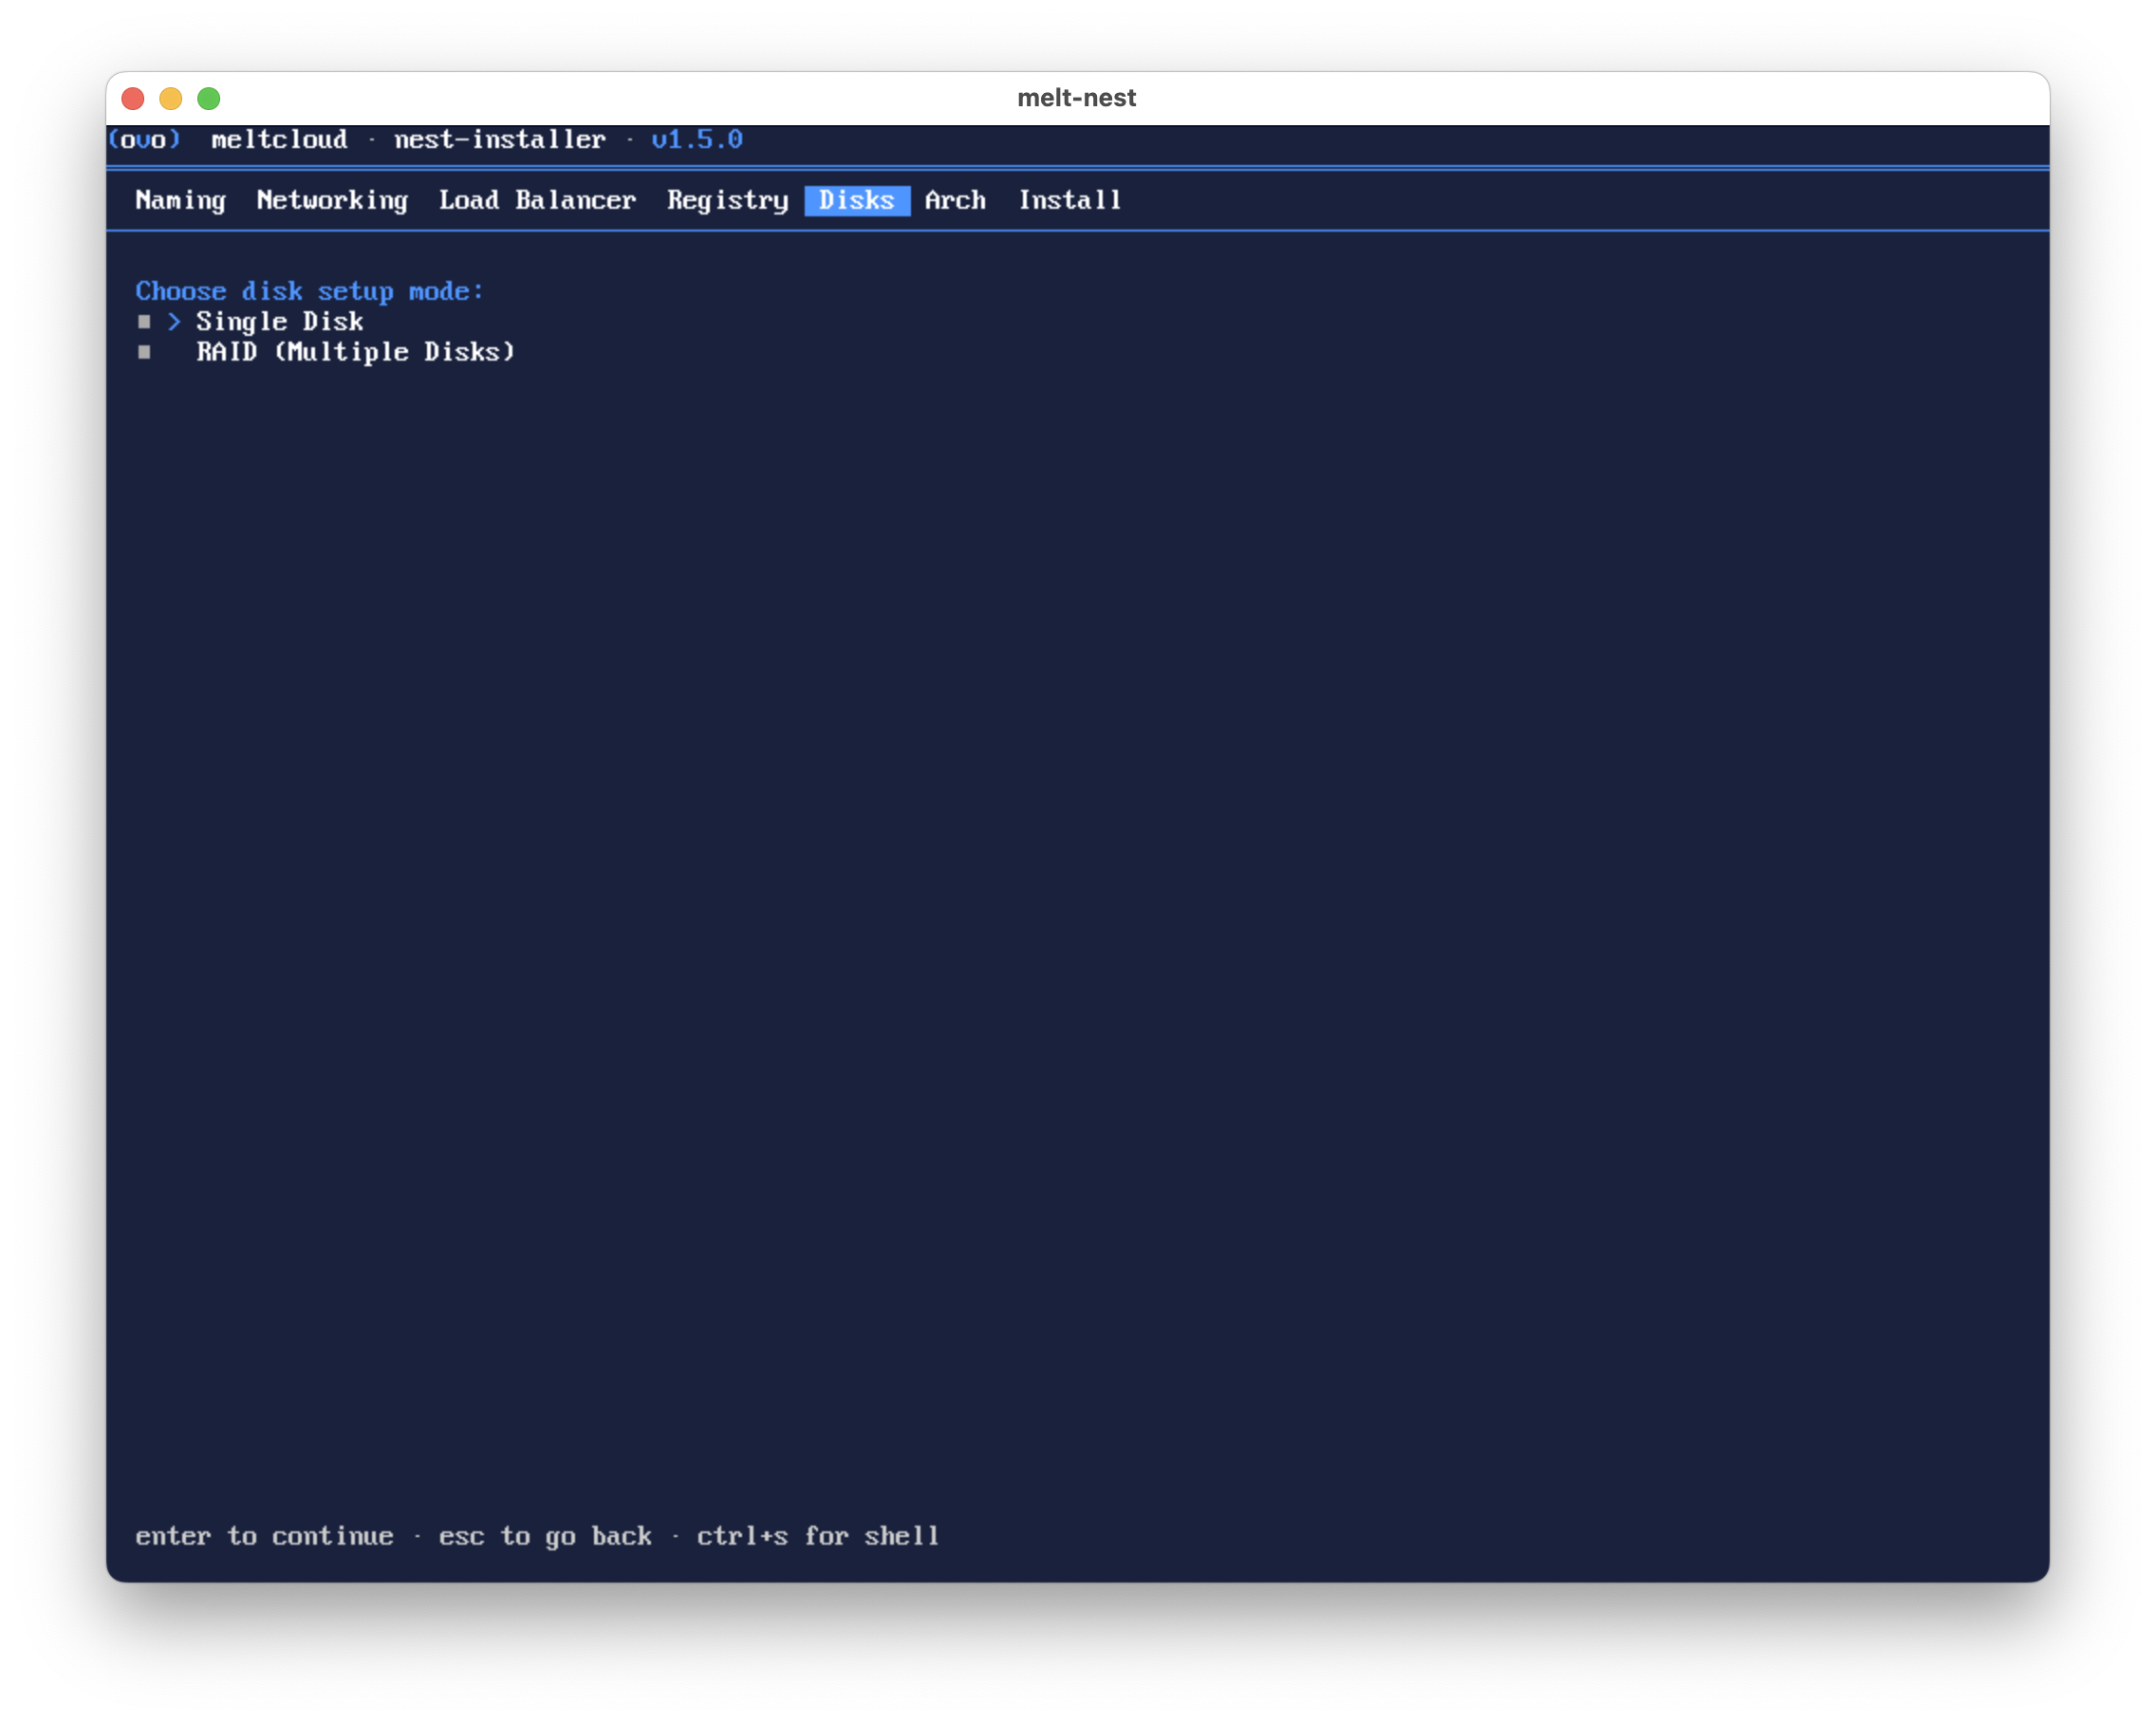Viewport: 2156px width, 1723px height.
Task: Click the nest-installer header text
Action: tap(500, 139)
